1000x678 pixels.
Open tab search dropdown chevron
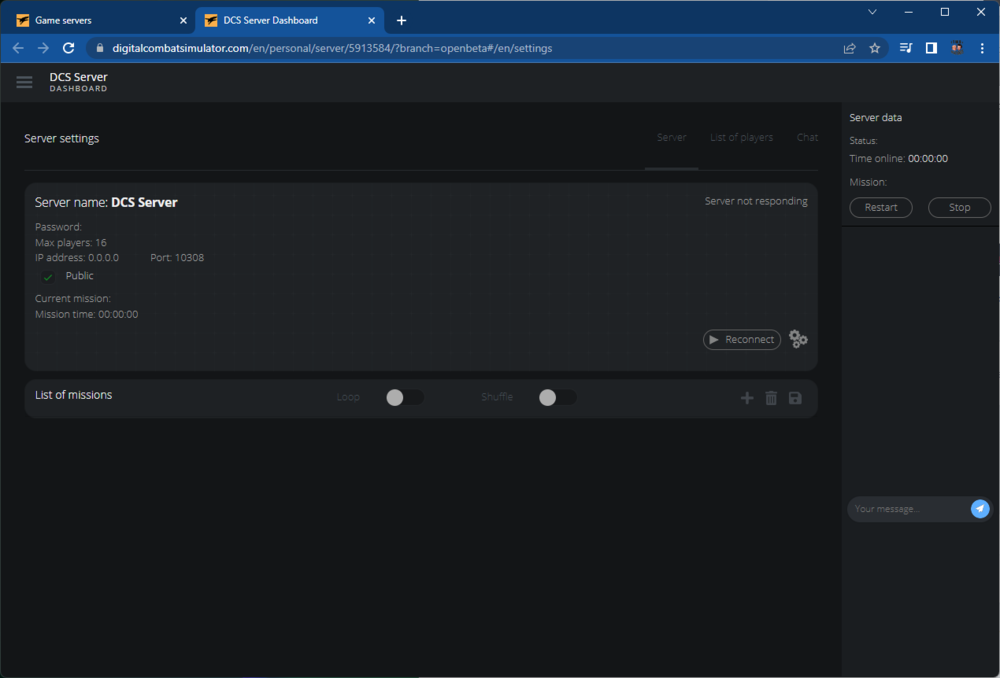pos(872,12)
